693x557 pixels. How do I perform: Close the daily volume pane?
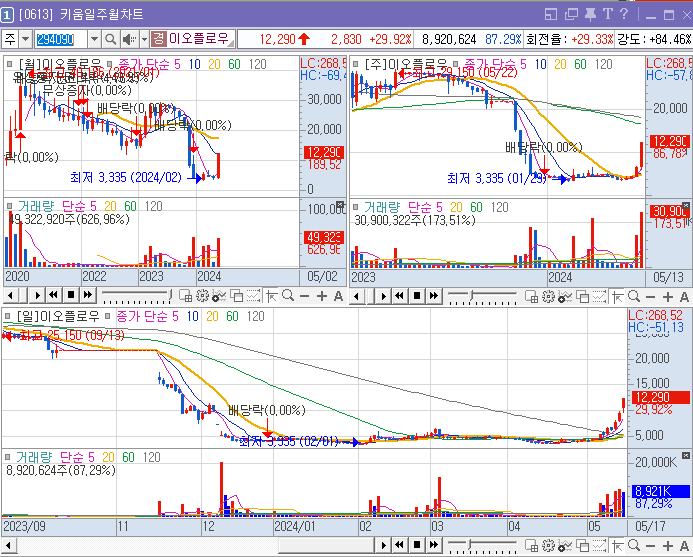point(685,455)
